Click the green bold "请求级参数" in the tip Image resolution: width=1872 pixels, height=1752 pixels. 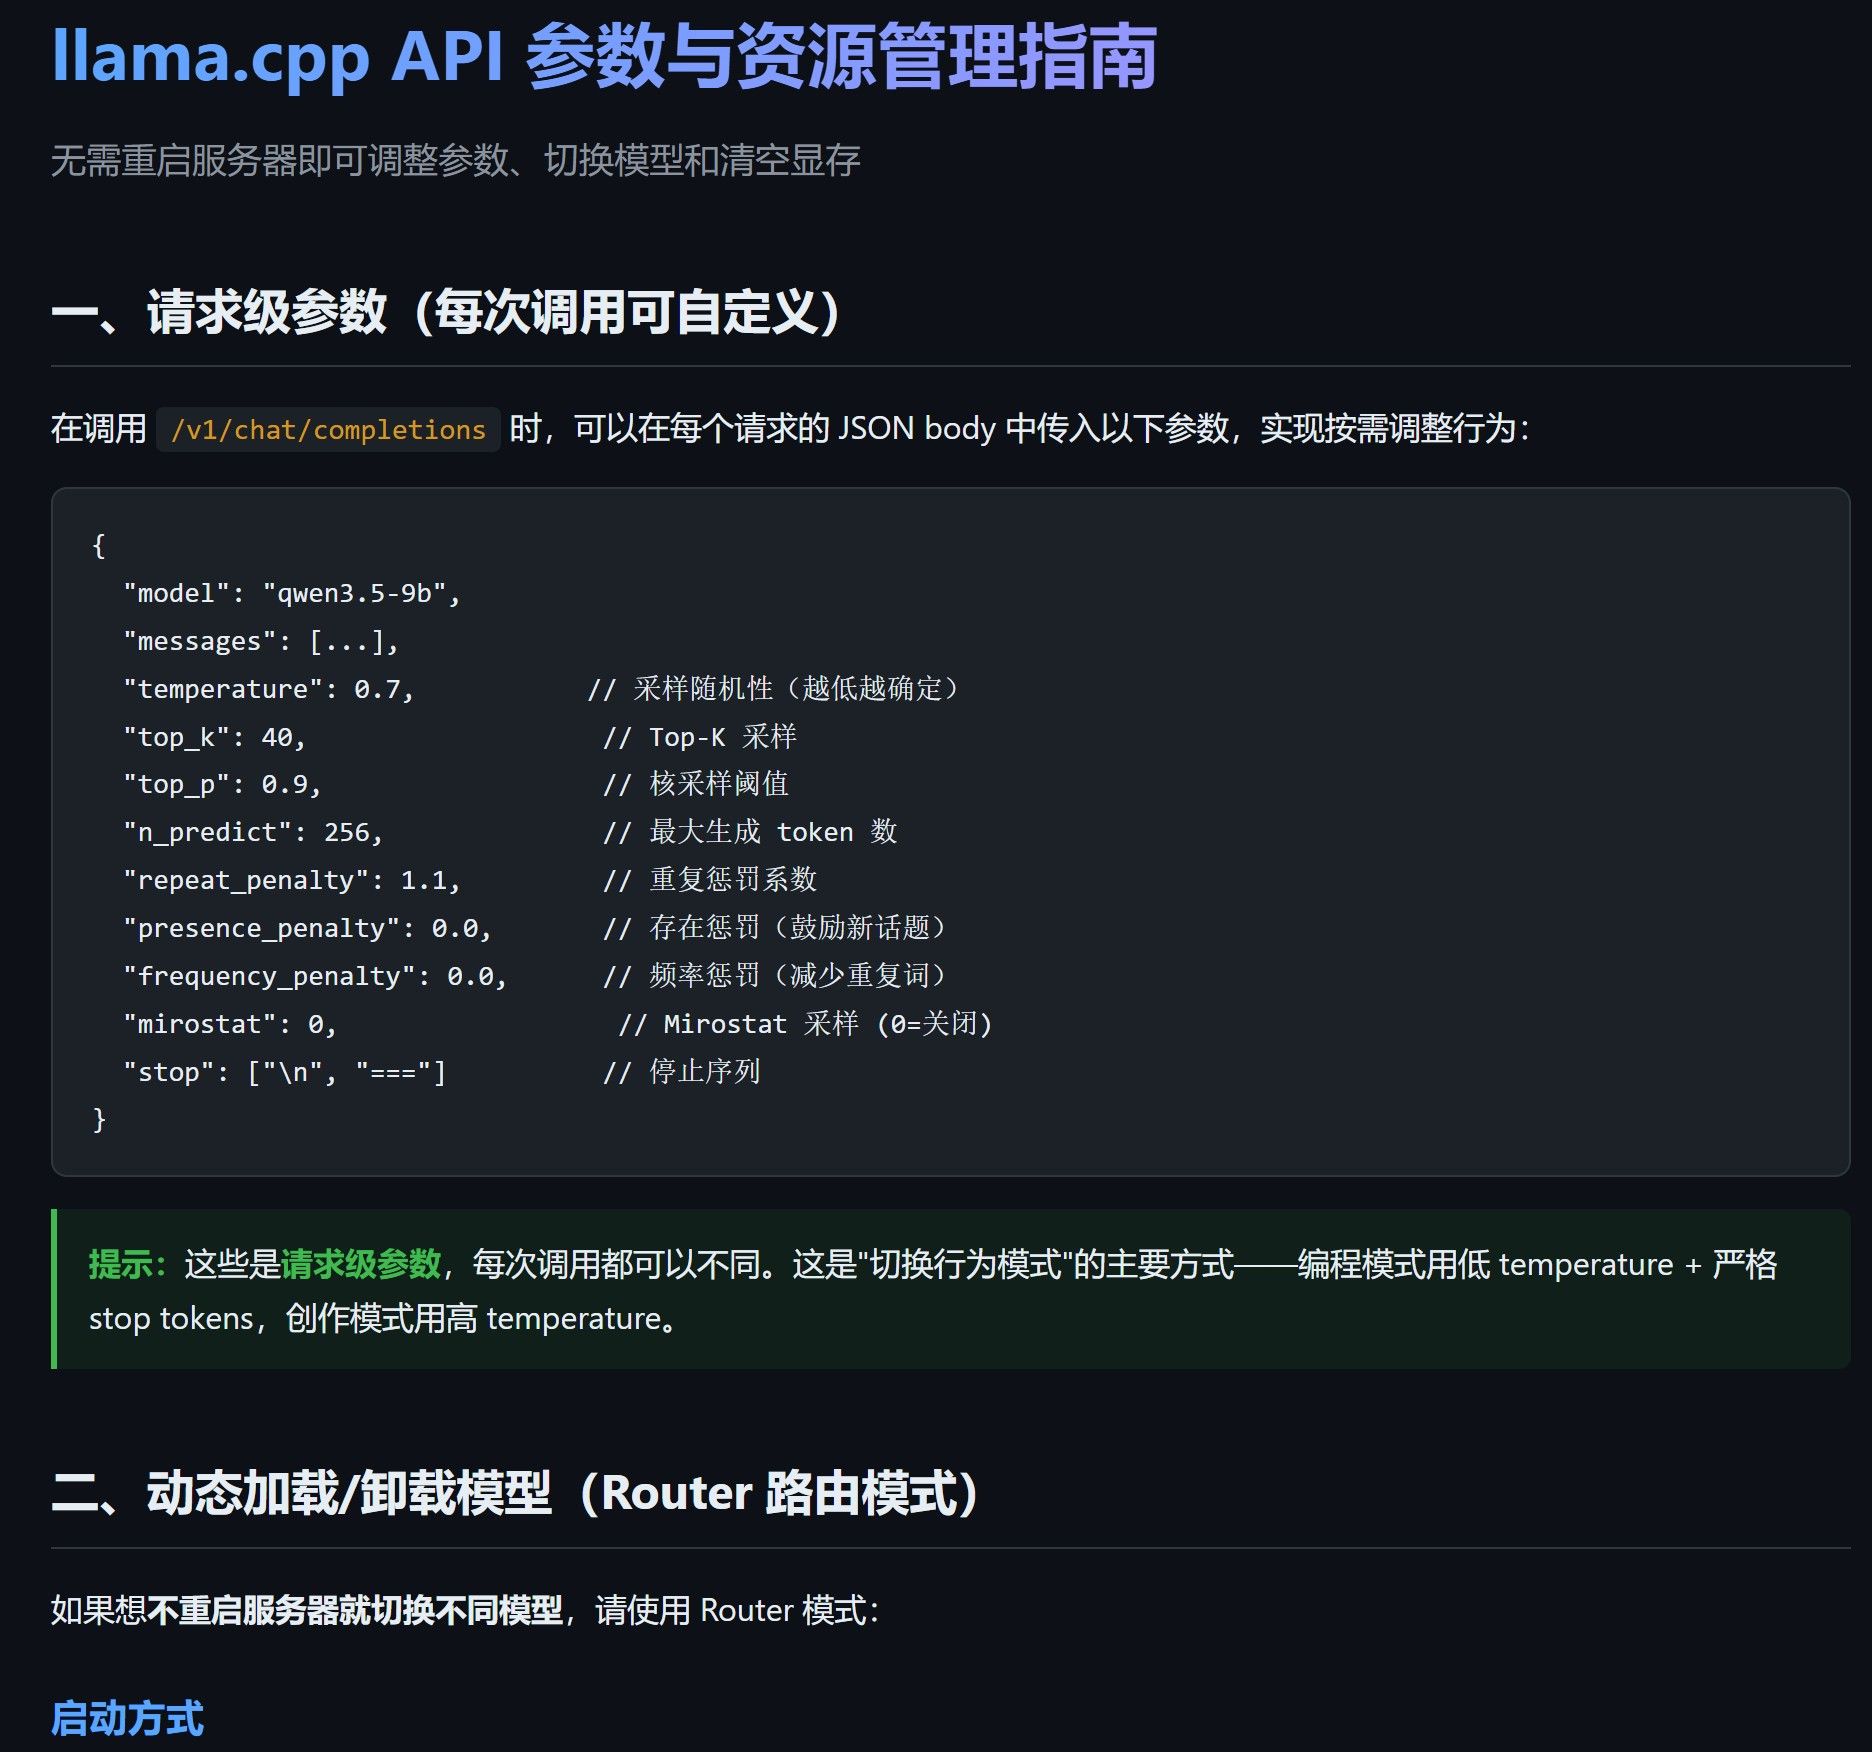click(361, 1264)
